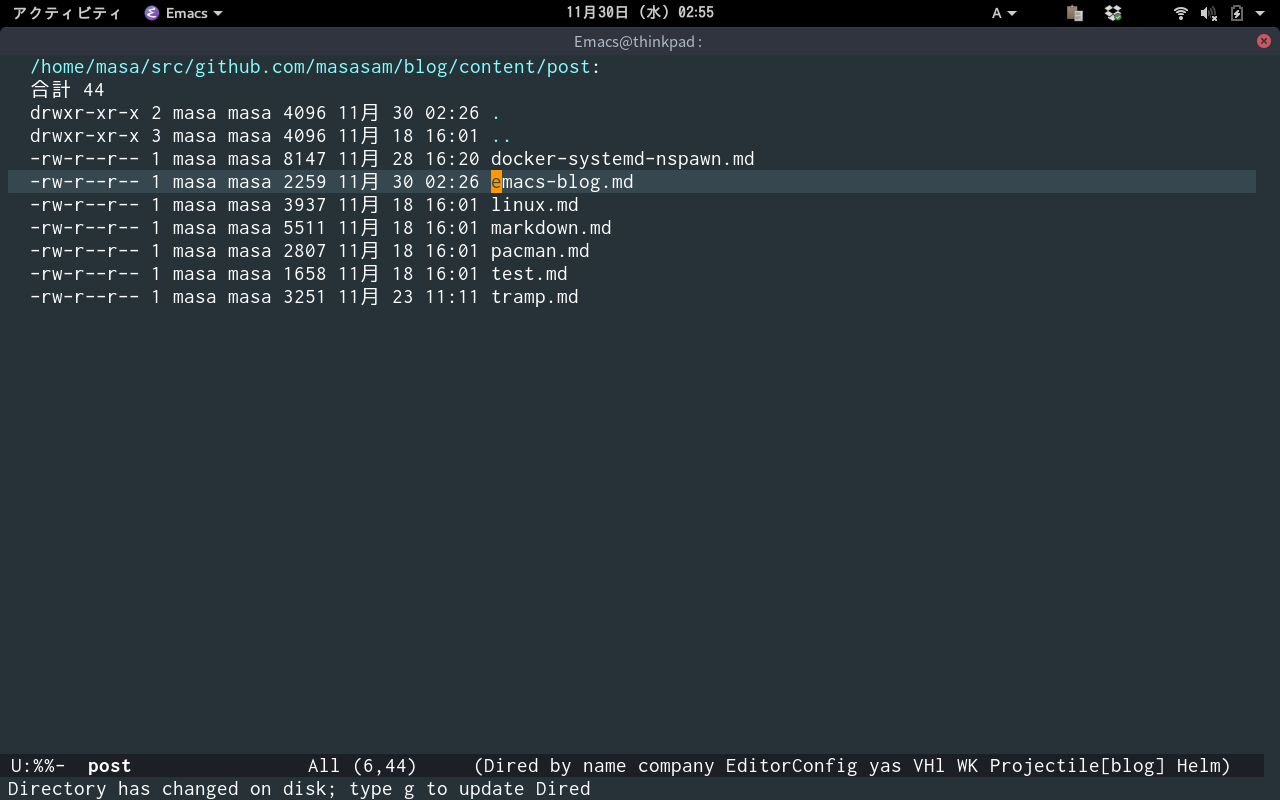
Task: Click the Wi-Fi status icon
Action: pyautogui.click(x=1181, y=13)
